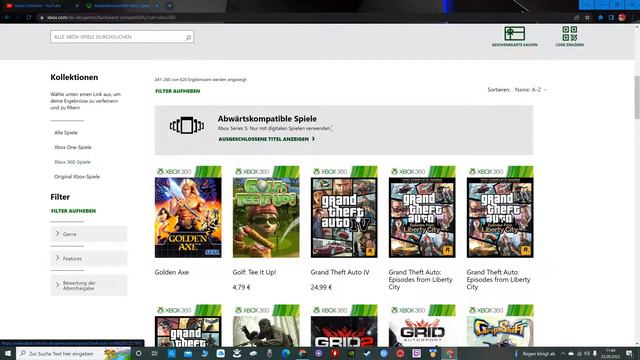The width and height of the screenshot is (640, 360).
Task: Select the Xbox 360-Spiele collection
Action: tap(72, 162)
